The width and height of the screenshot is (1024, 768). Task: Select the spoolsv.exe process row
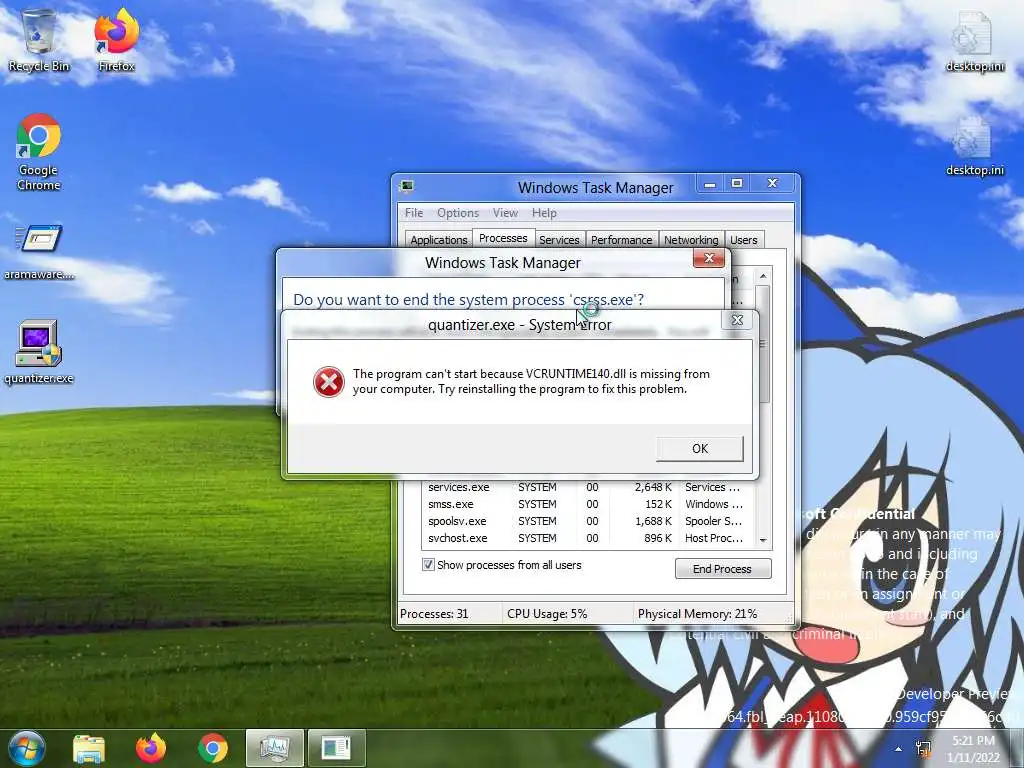590,521
